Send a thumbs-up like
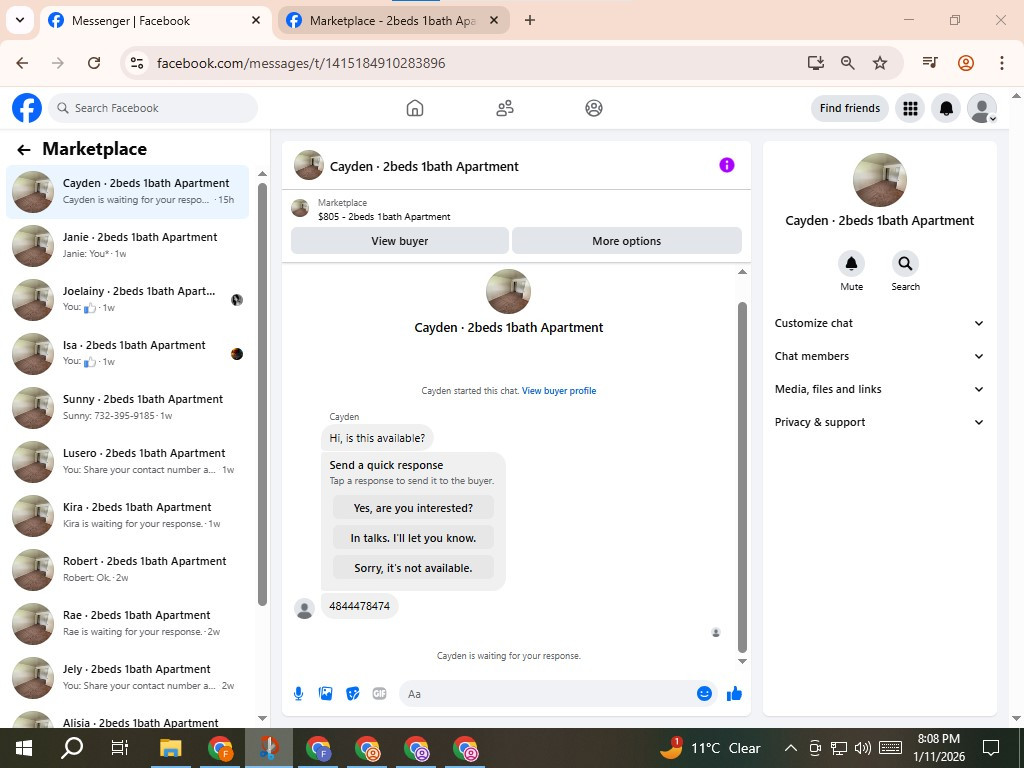Image resolution: width=1024 pixels, height=768 pixels. click(x=734, y=694)
